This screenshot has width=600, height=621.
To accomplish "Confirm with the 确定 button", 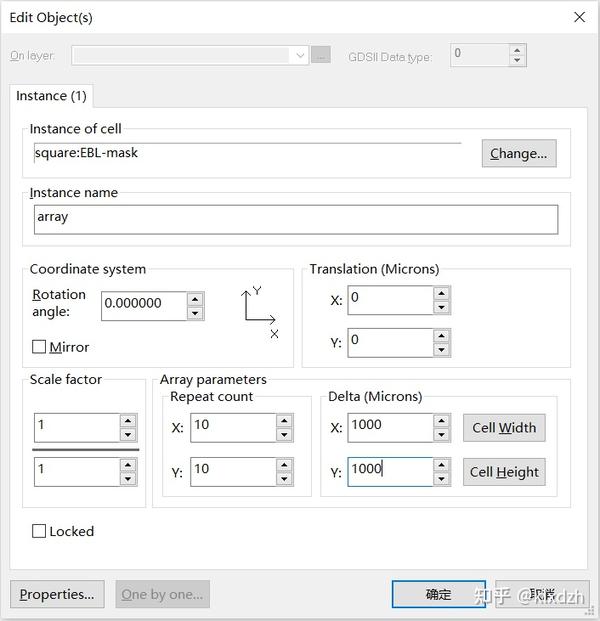I will pos(438,594).
